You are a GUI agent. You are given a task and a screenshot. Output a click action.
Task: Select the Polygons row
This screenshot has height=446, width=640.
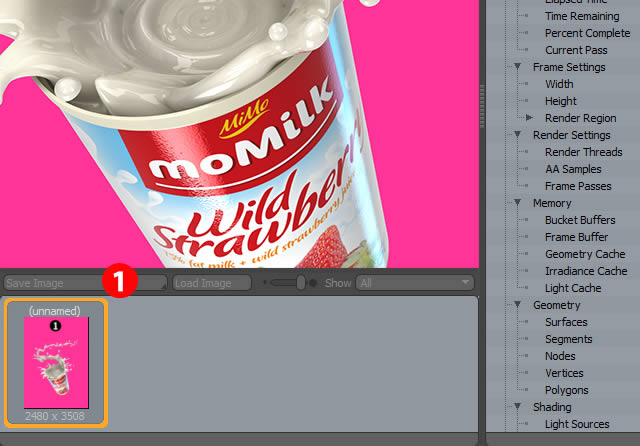(x=567, y=390)
